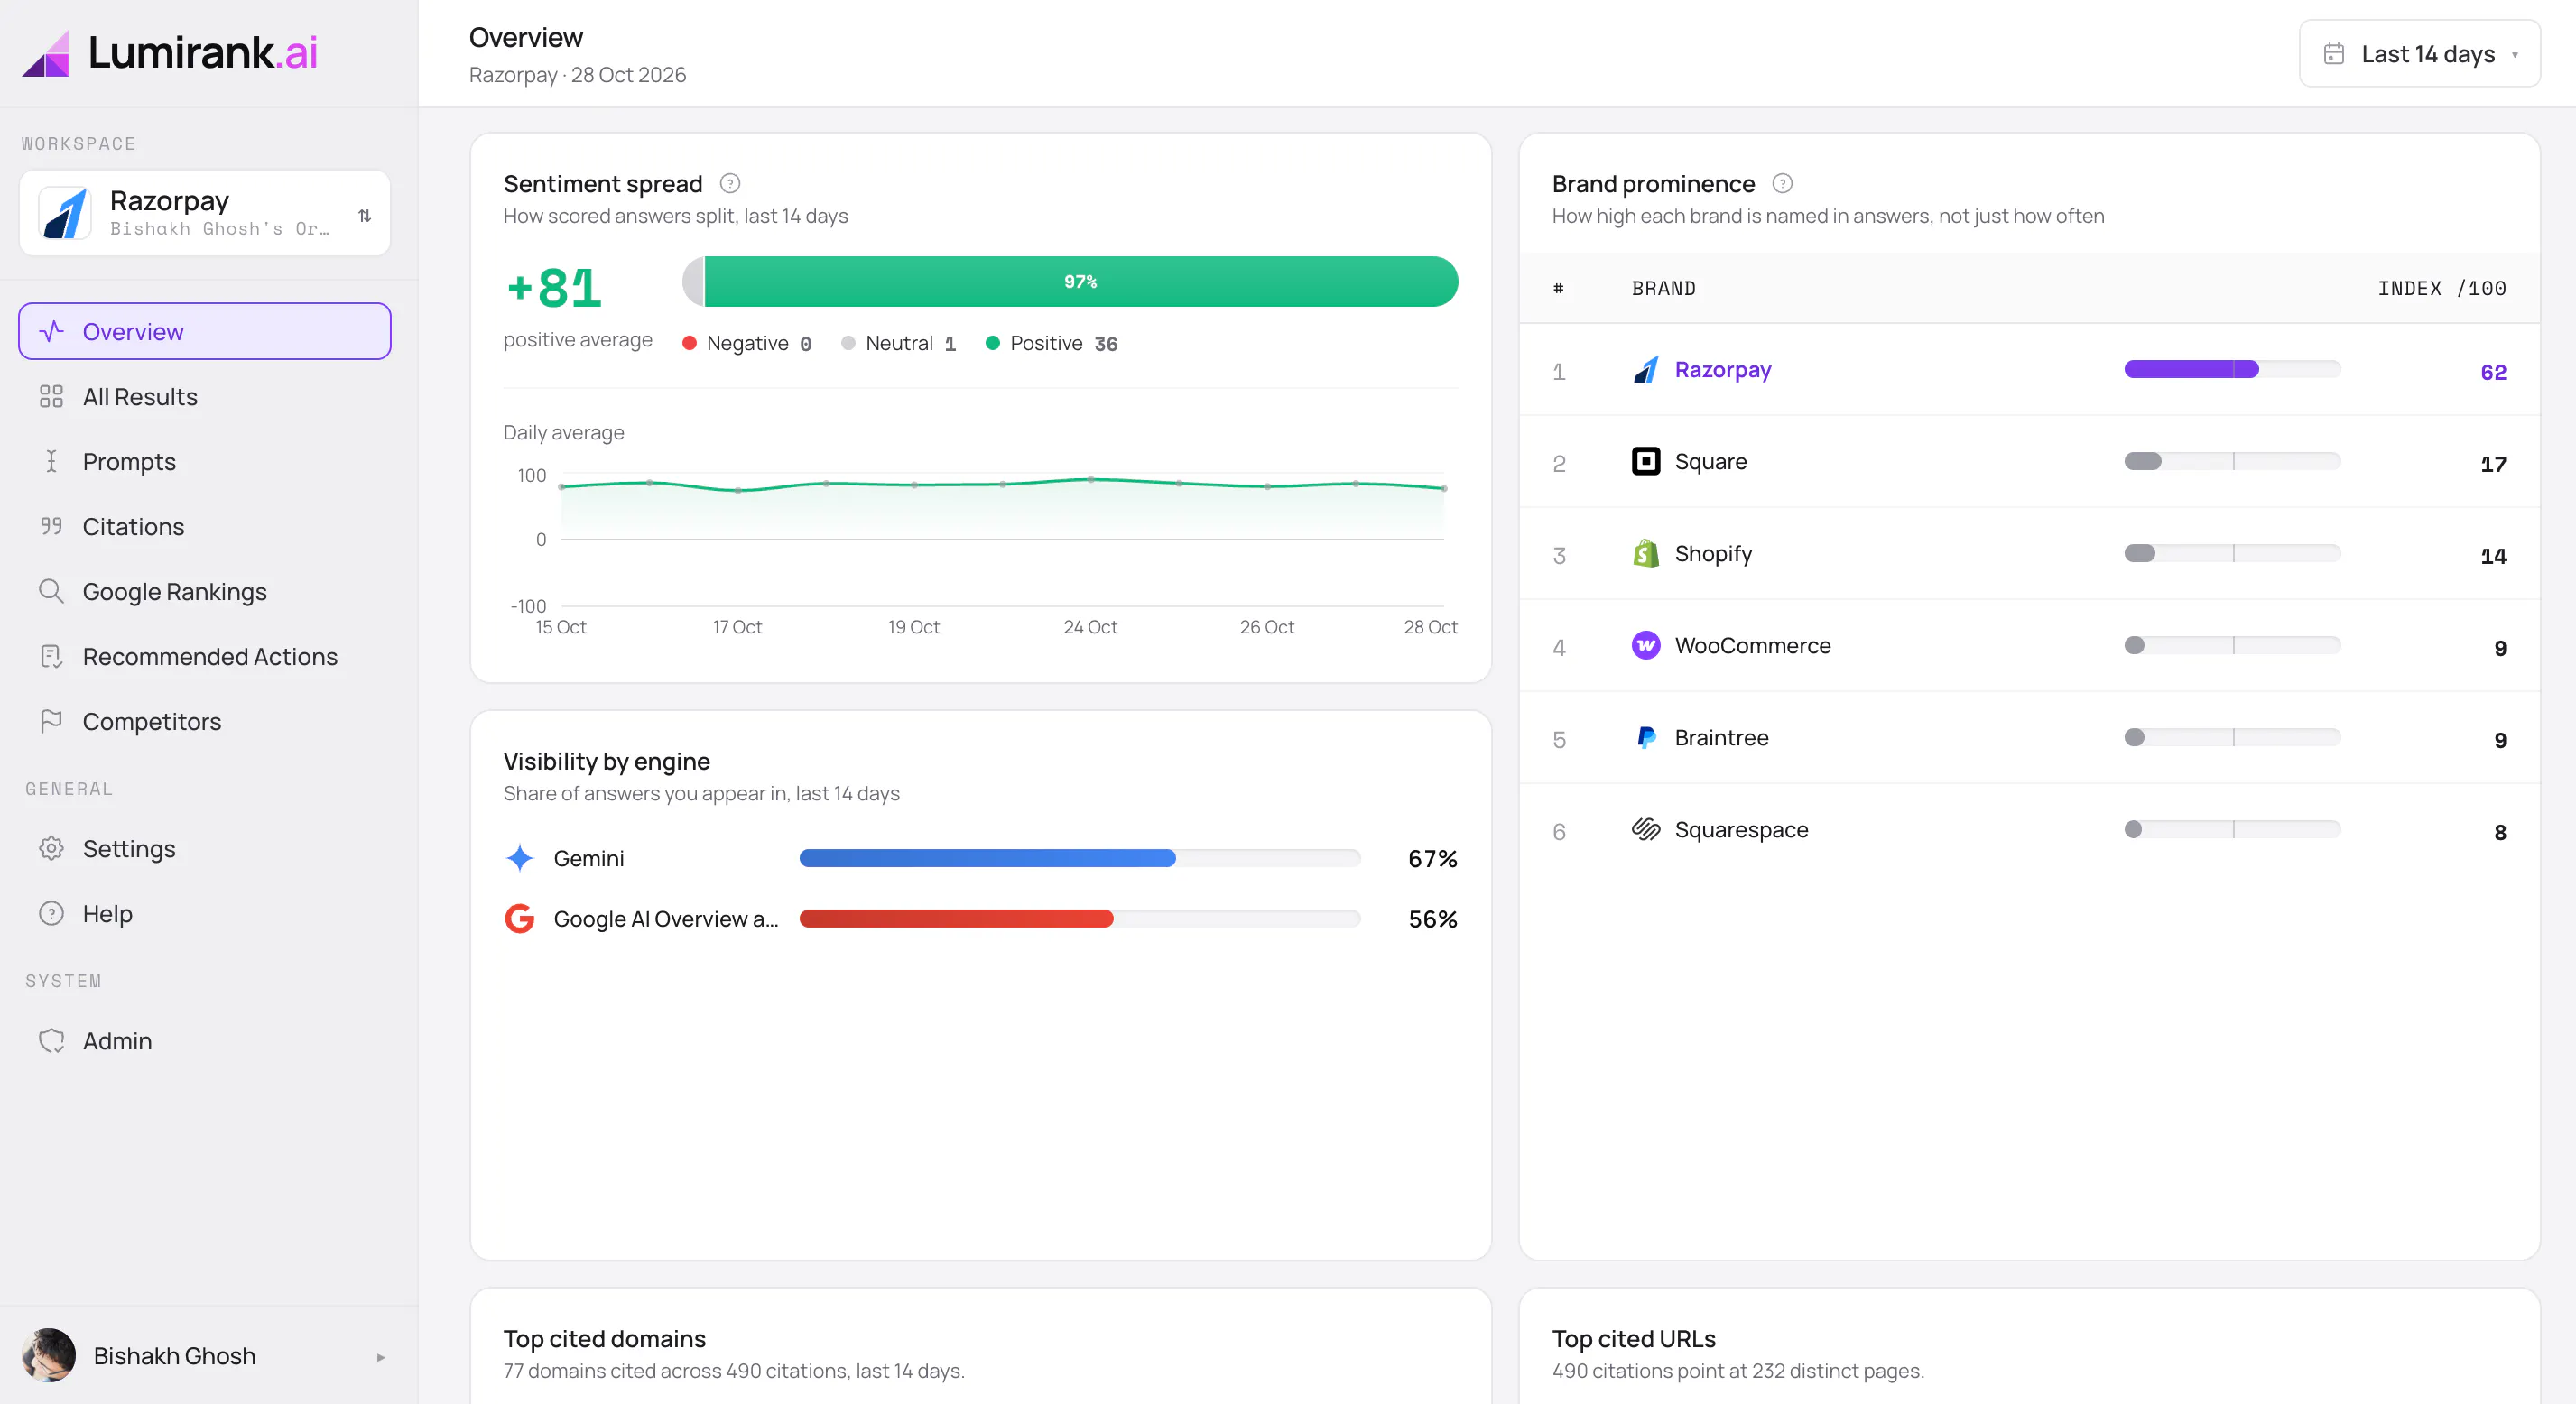Image resolution: width=2576 pixels, height=1404 pixels.
Task: Click the 97% positive sentiment bar
Action: tap(1080, 281)
